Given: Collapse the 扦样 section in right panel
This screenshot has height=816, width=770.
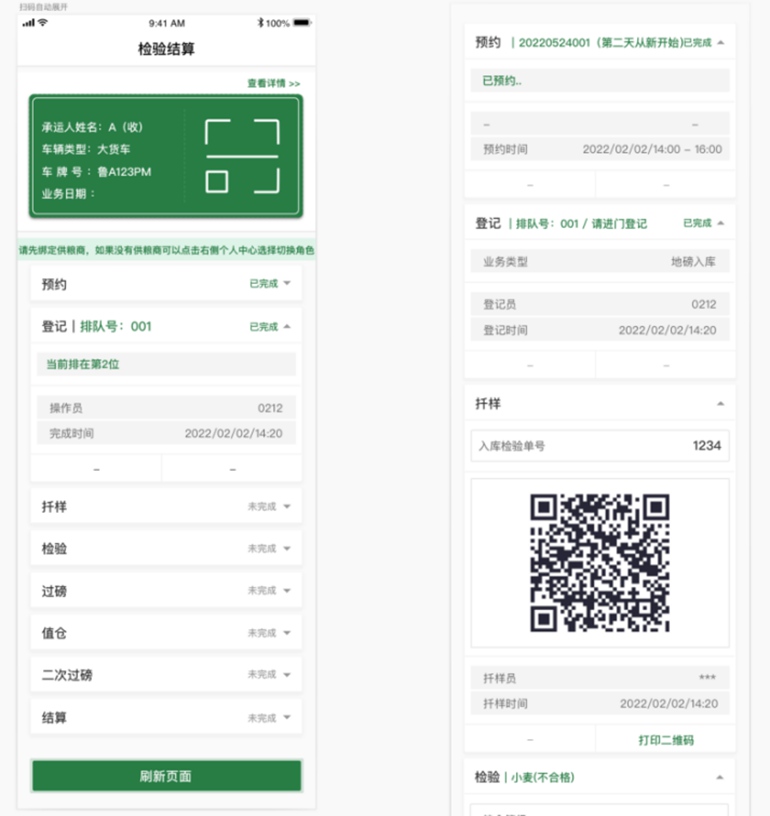Looking at the screenshot, I should [x=721, y=404].
